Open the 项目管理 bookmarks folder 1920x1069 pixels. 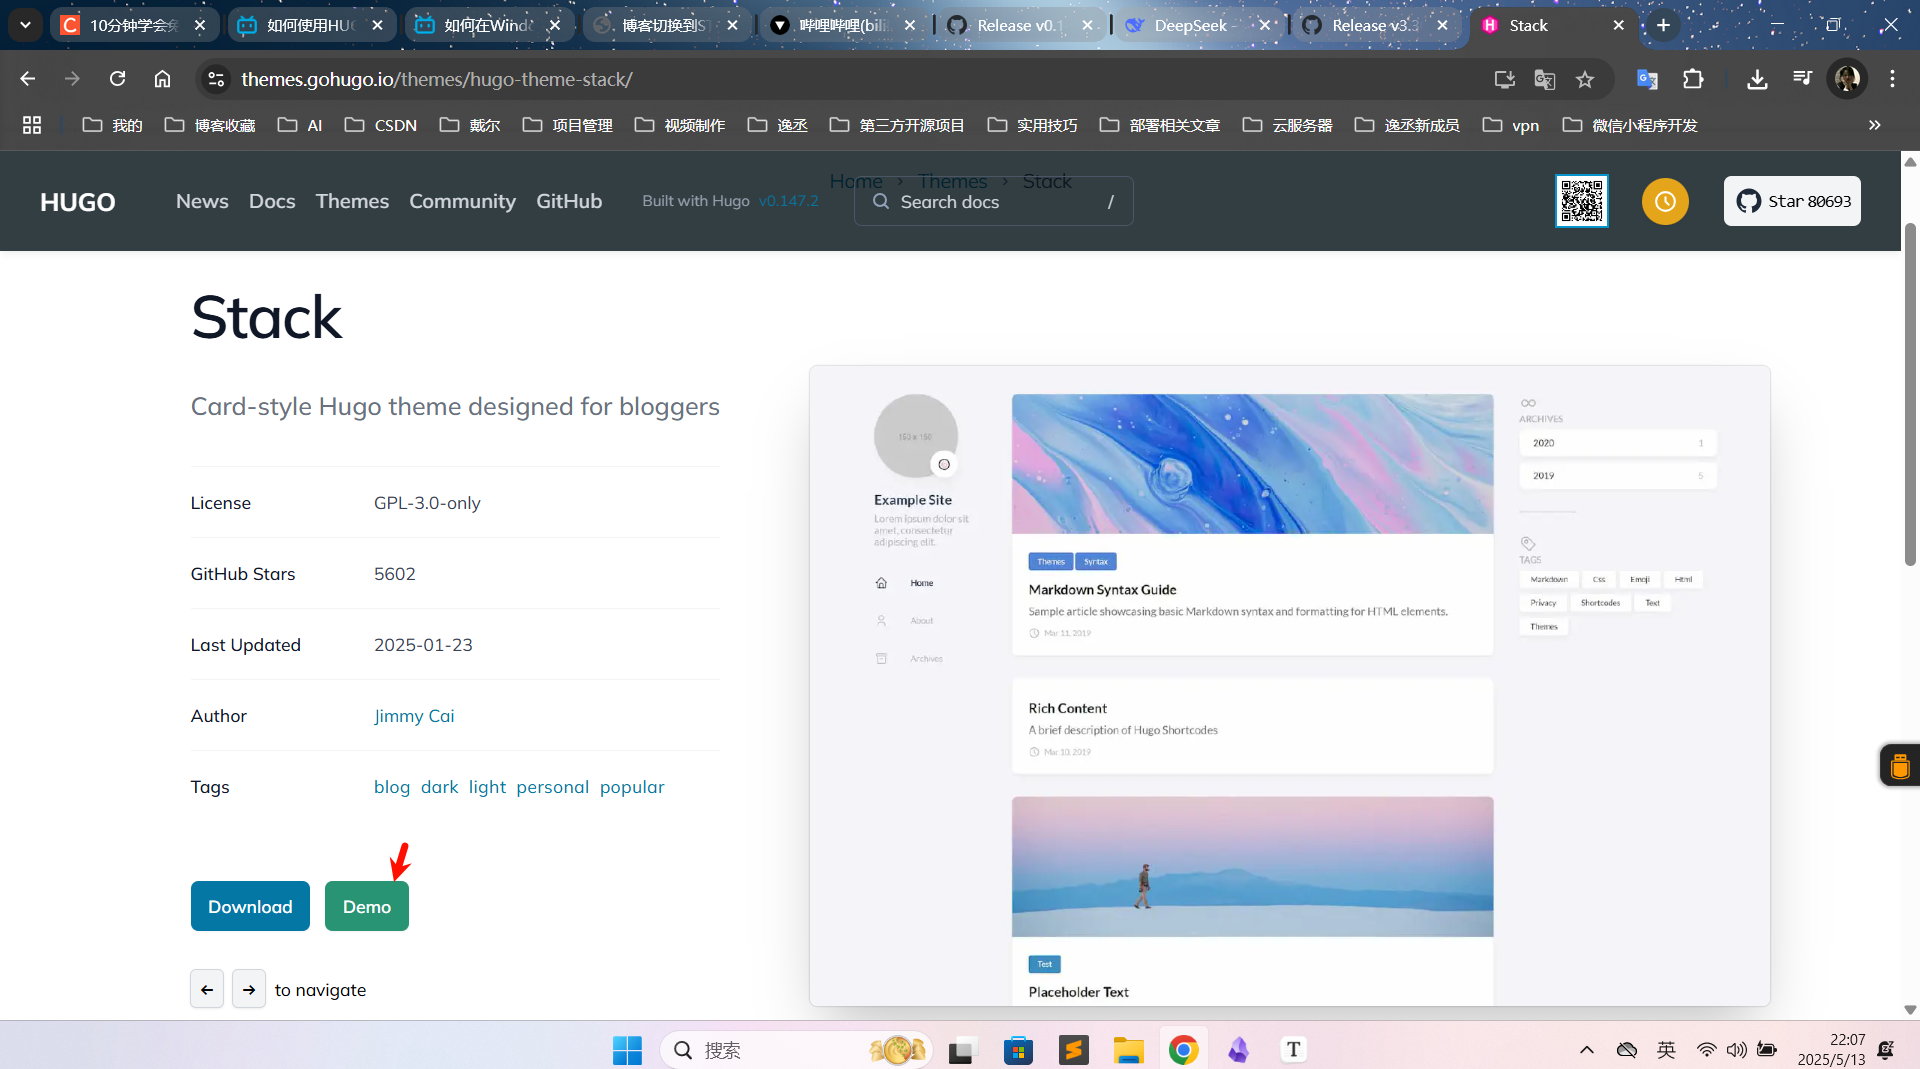[x=568, y=125]
